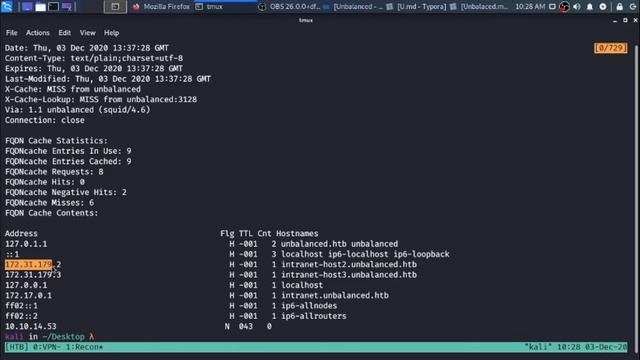Open the purple launcher icon beside terminal
Screen dimensions: 640x360
(x=67, y=7)
